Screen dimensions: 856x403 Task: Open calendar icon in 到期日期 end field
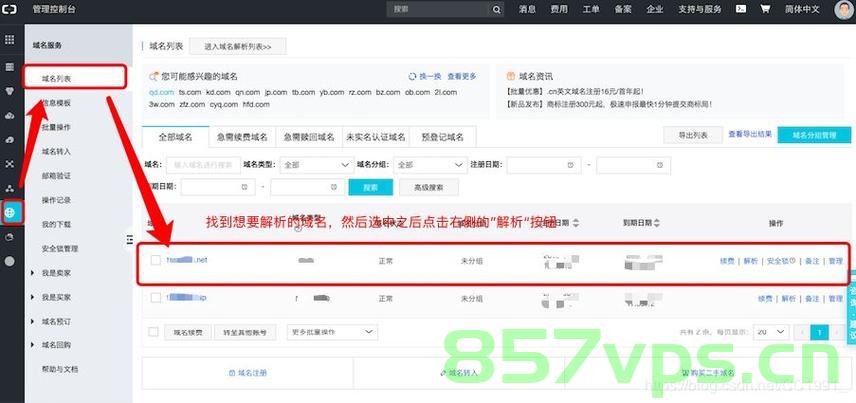334,187
